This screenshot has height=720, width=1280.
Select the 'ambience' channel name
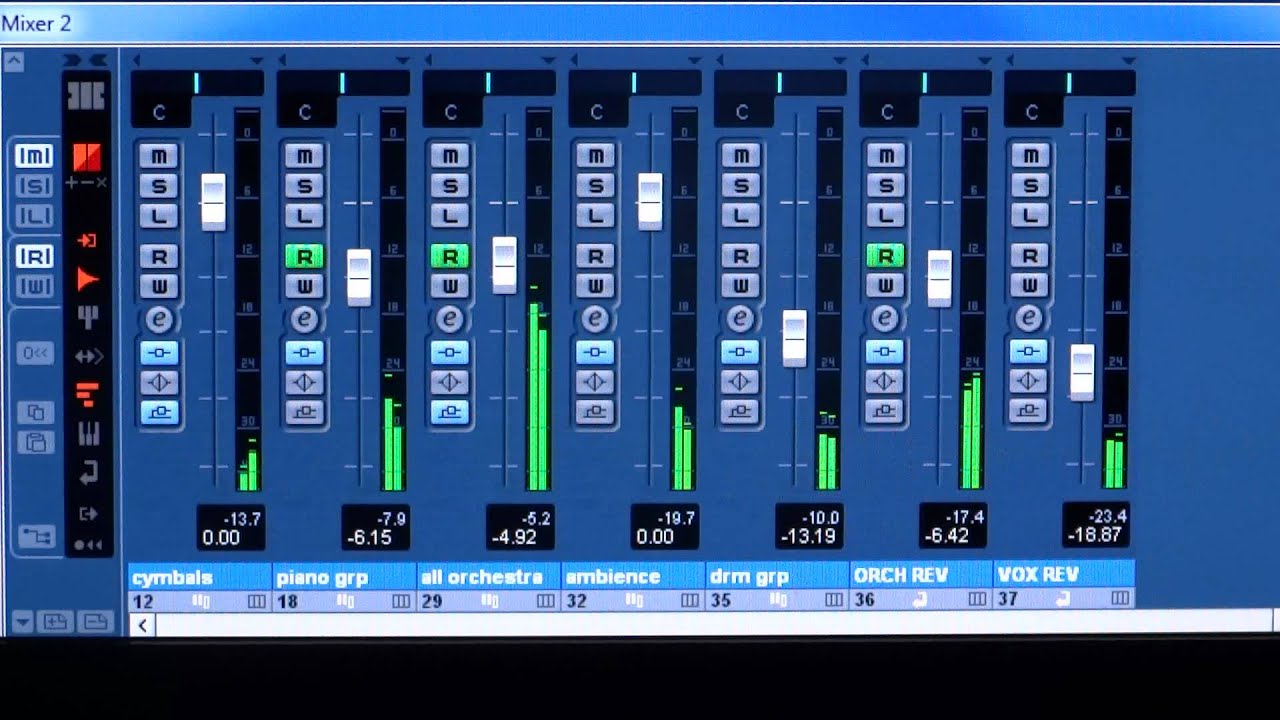[x=614, y=577]
